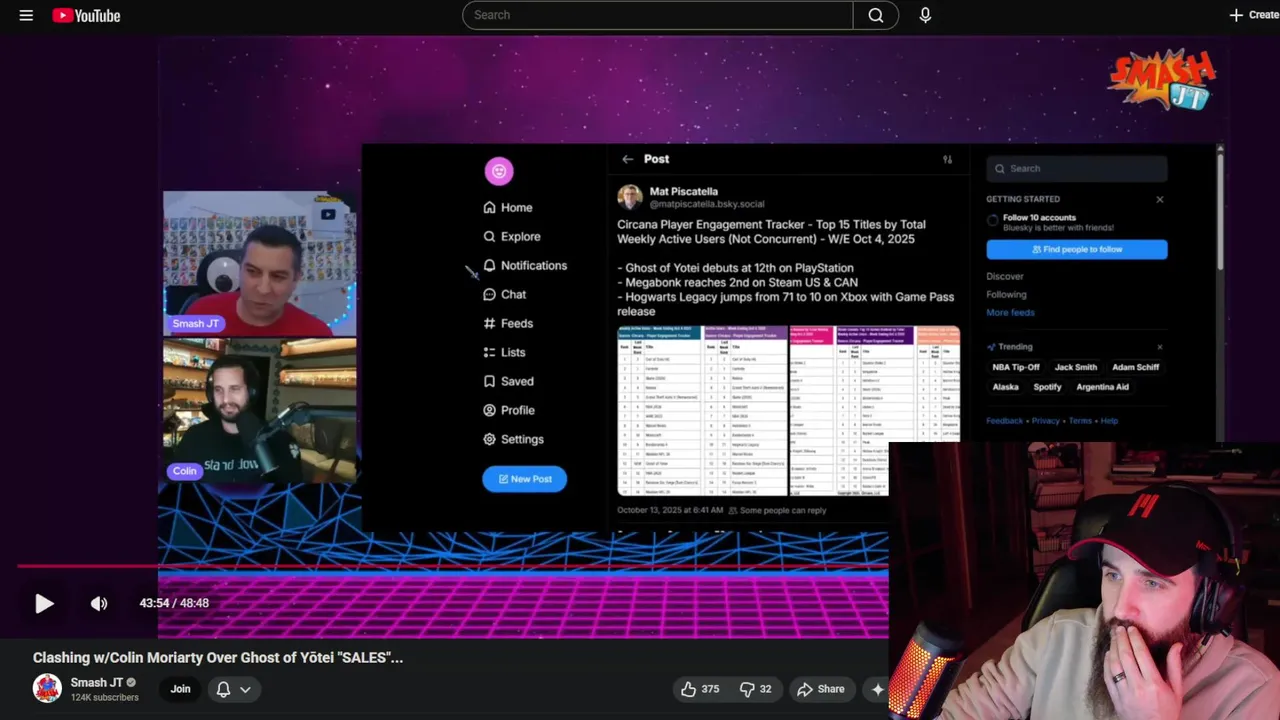Open Chat in the Bluesky sidebar
Screen dimensions: 1280x720
point(505,294)
